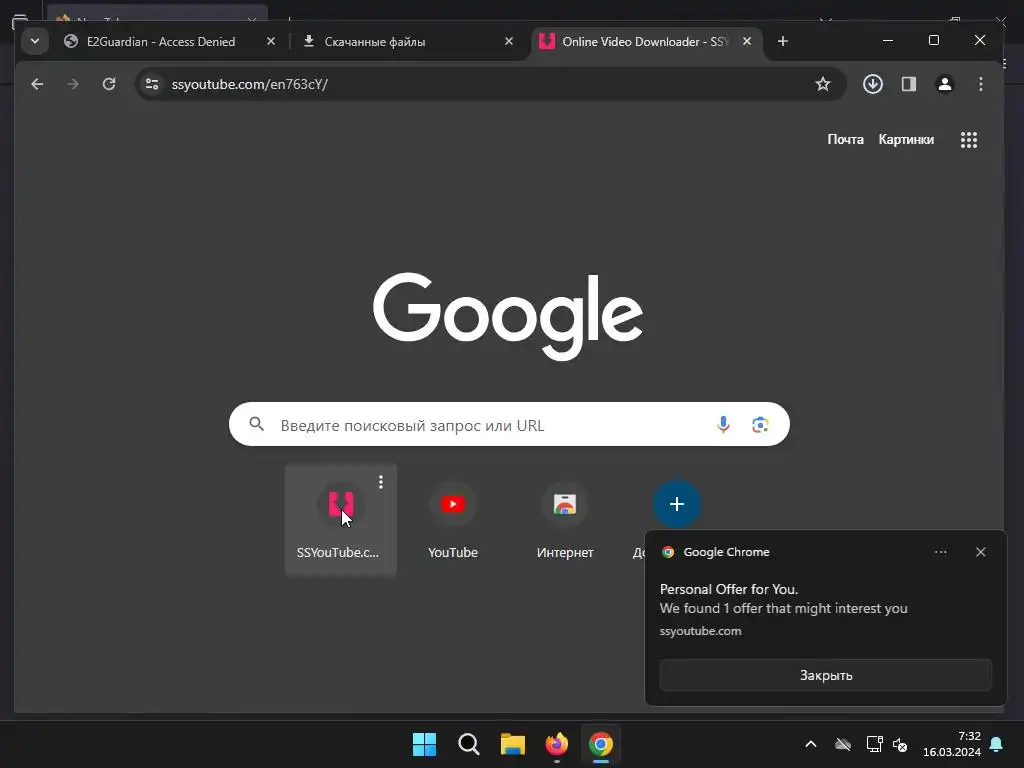Toggle the Chrome side panel

pos(909,84)
